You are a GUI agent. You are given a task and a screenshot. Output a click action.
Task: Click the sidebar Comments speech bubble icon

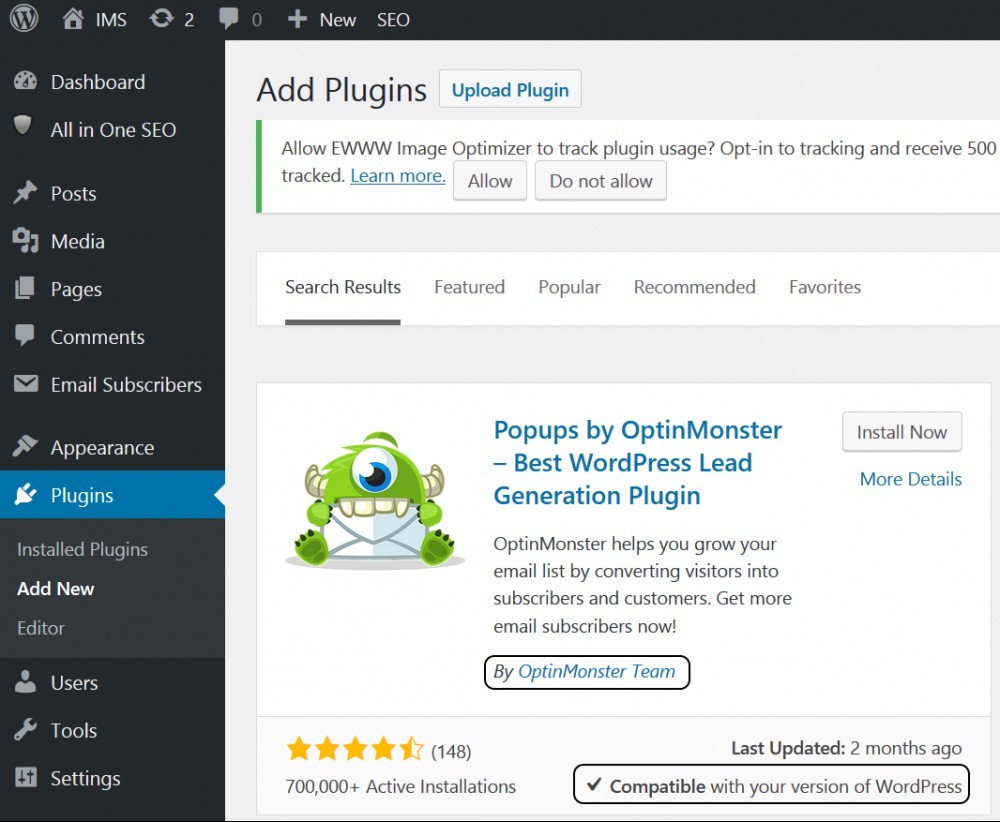(x=25, y=335)
